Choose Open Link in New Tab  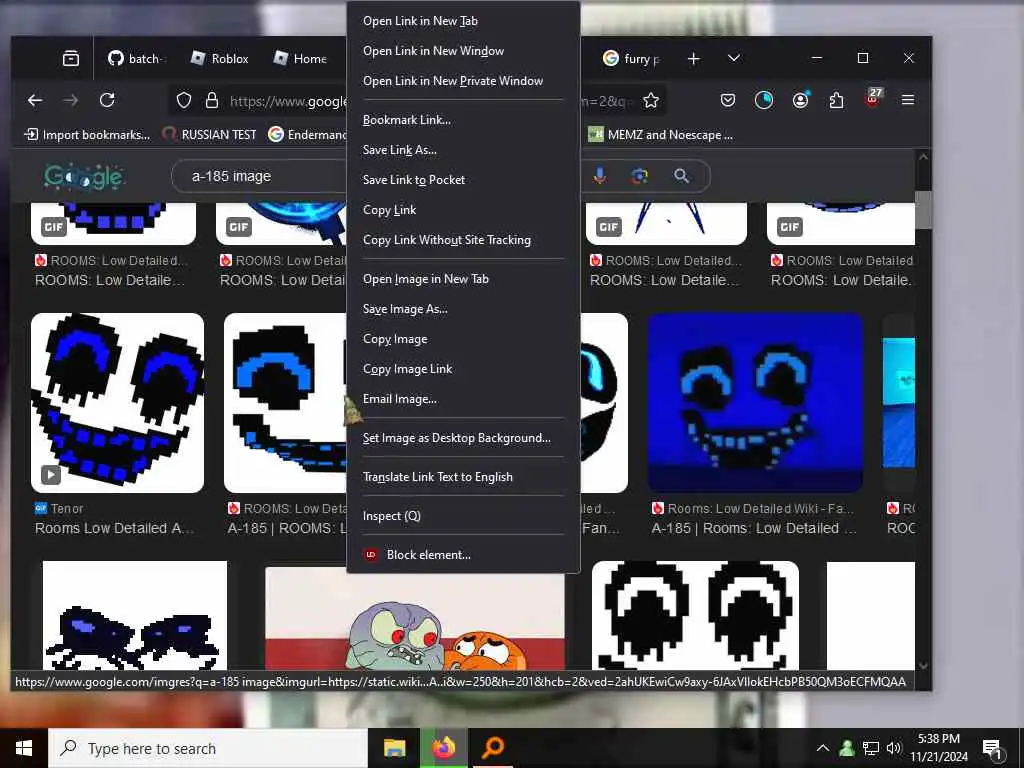463,21
